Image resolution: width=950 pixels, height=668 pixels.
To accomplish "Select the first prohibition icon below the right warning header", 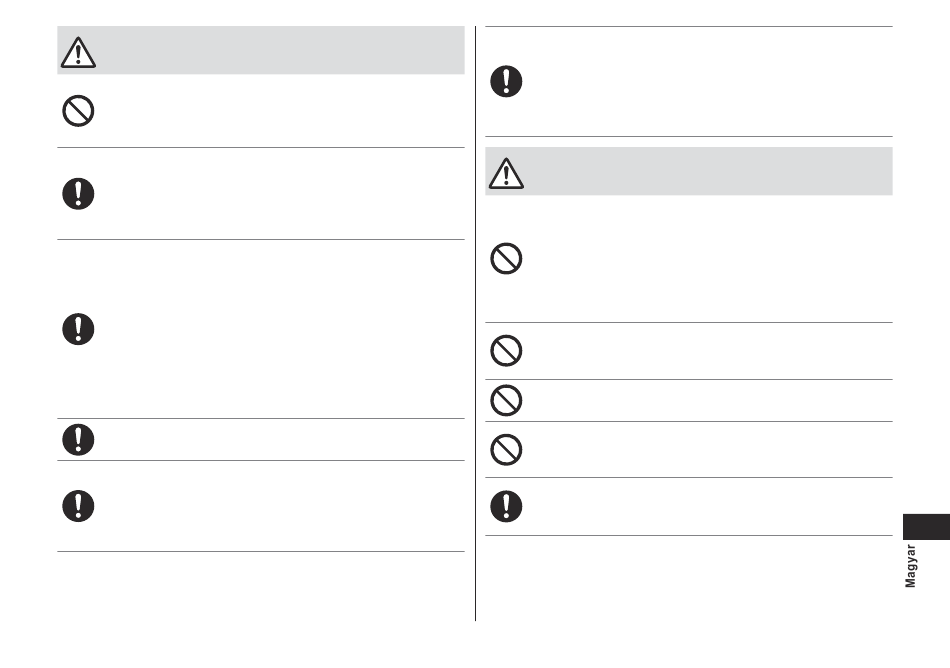I will click(507, 259).
